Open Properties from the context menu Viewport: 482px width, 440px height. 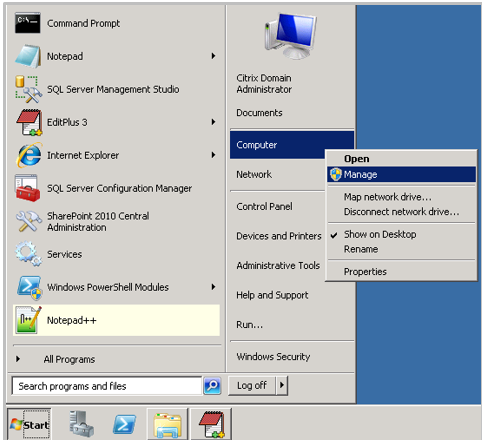click(x=401, y=272)
